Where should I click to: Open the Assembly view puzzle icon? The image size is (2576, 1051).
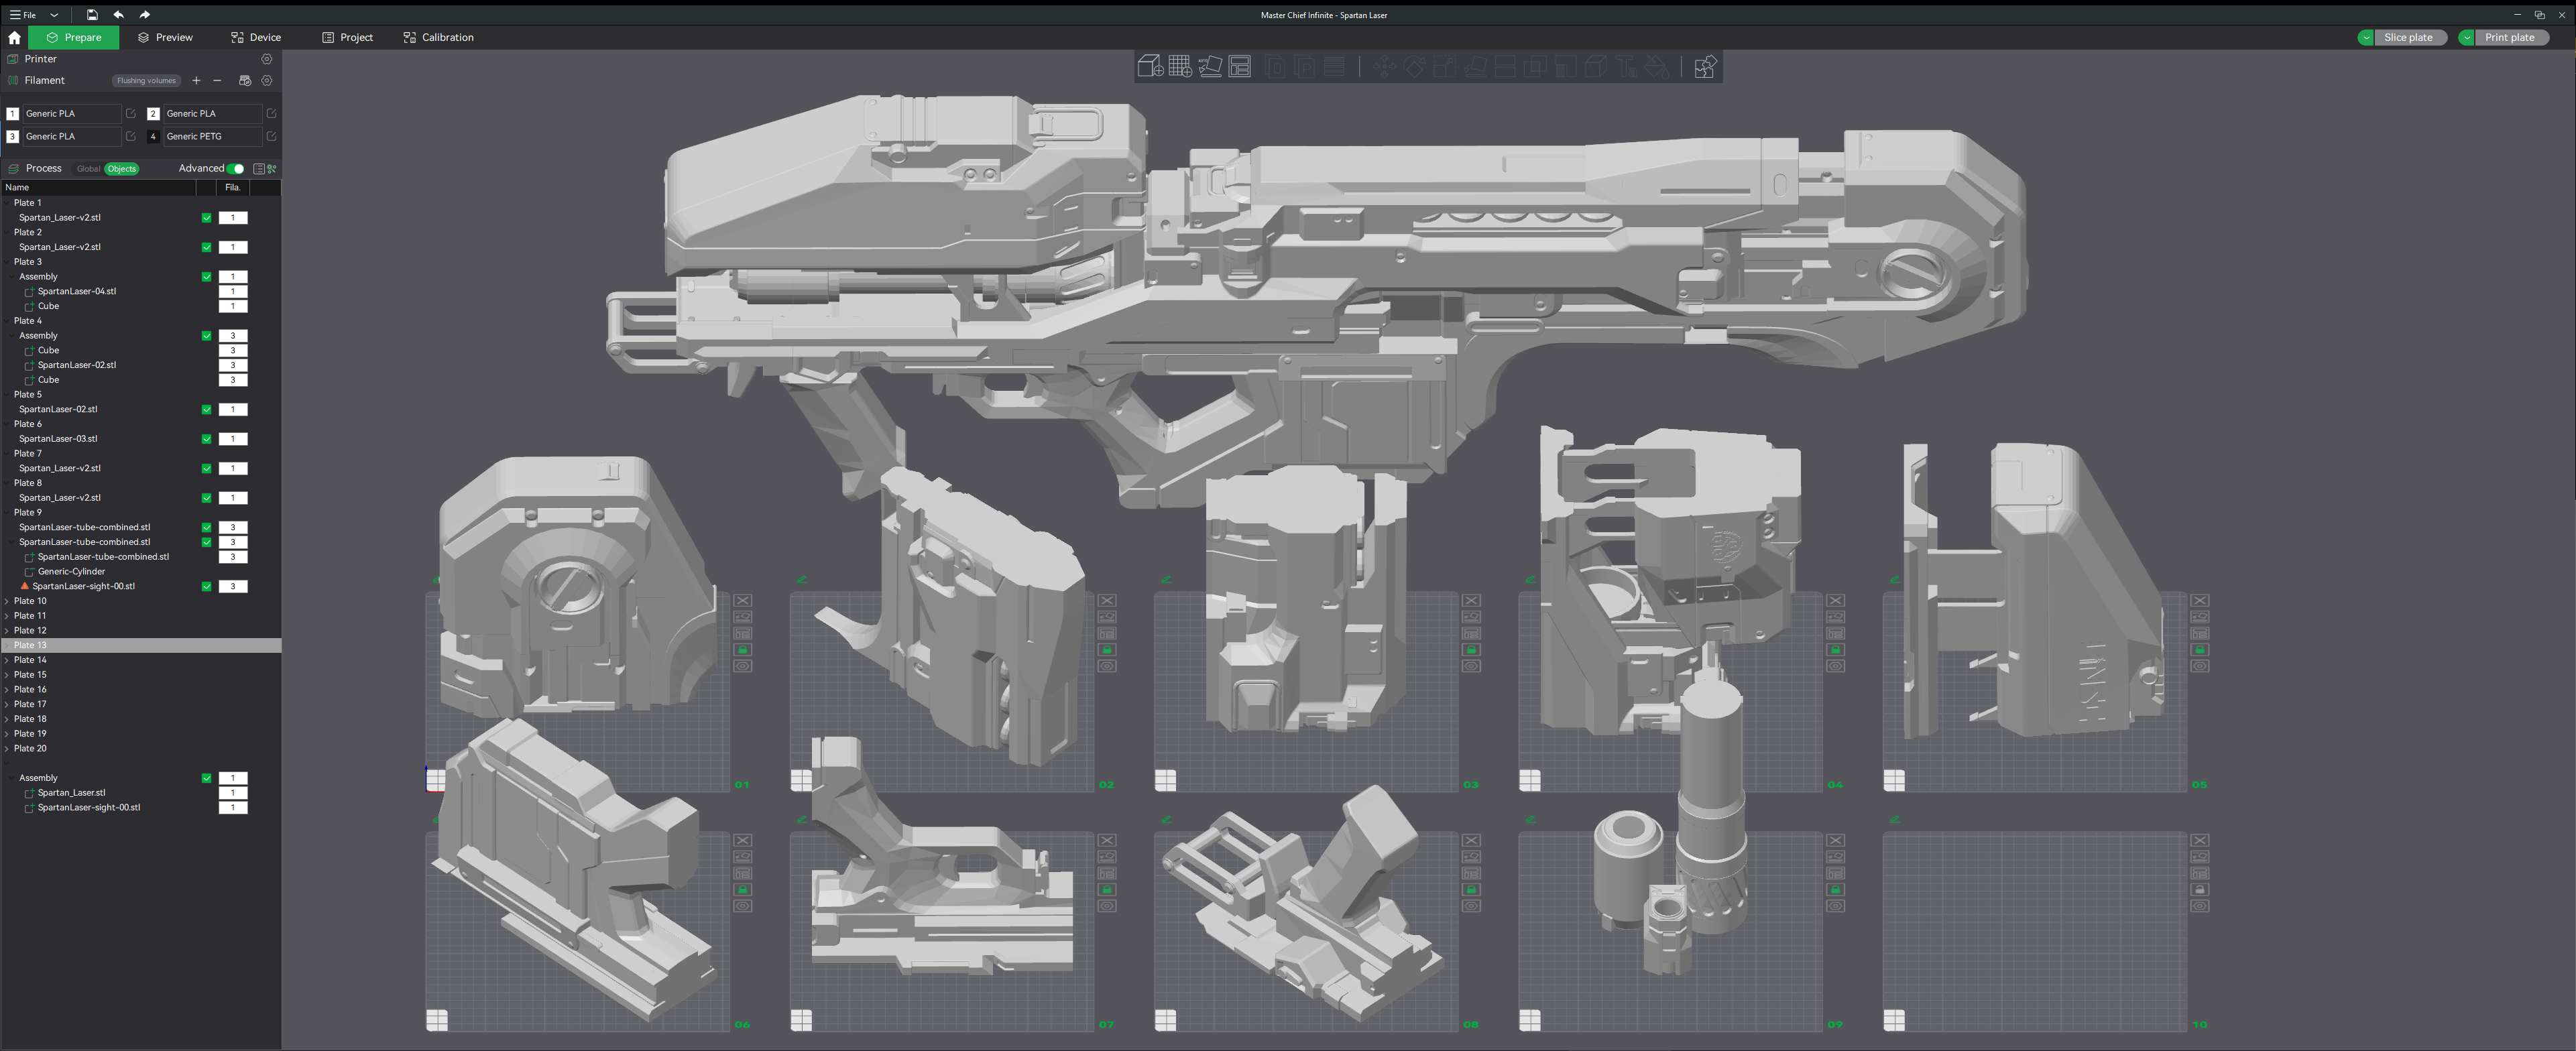(1705, 66)
